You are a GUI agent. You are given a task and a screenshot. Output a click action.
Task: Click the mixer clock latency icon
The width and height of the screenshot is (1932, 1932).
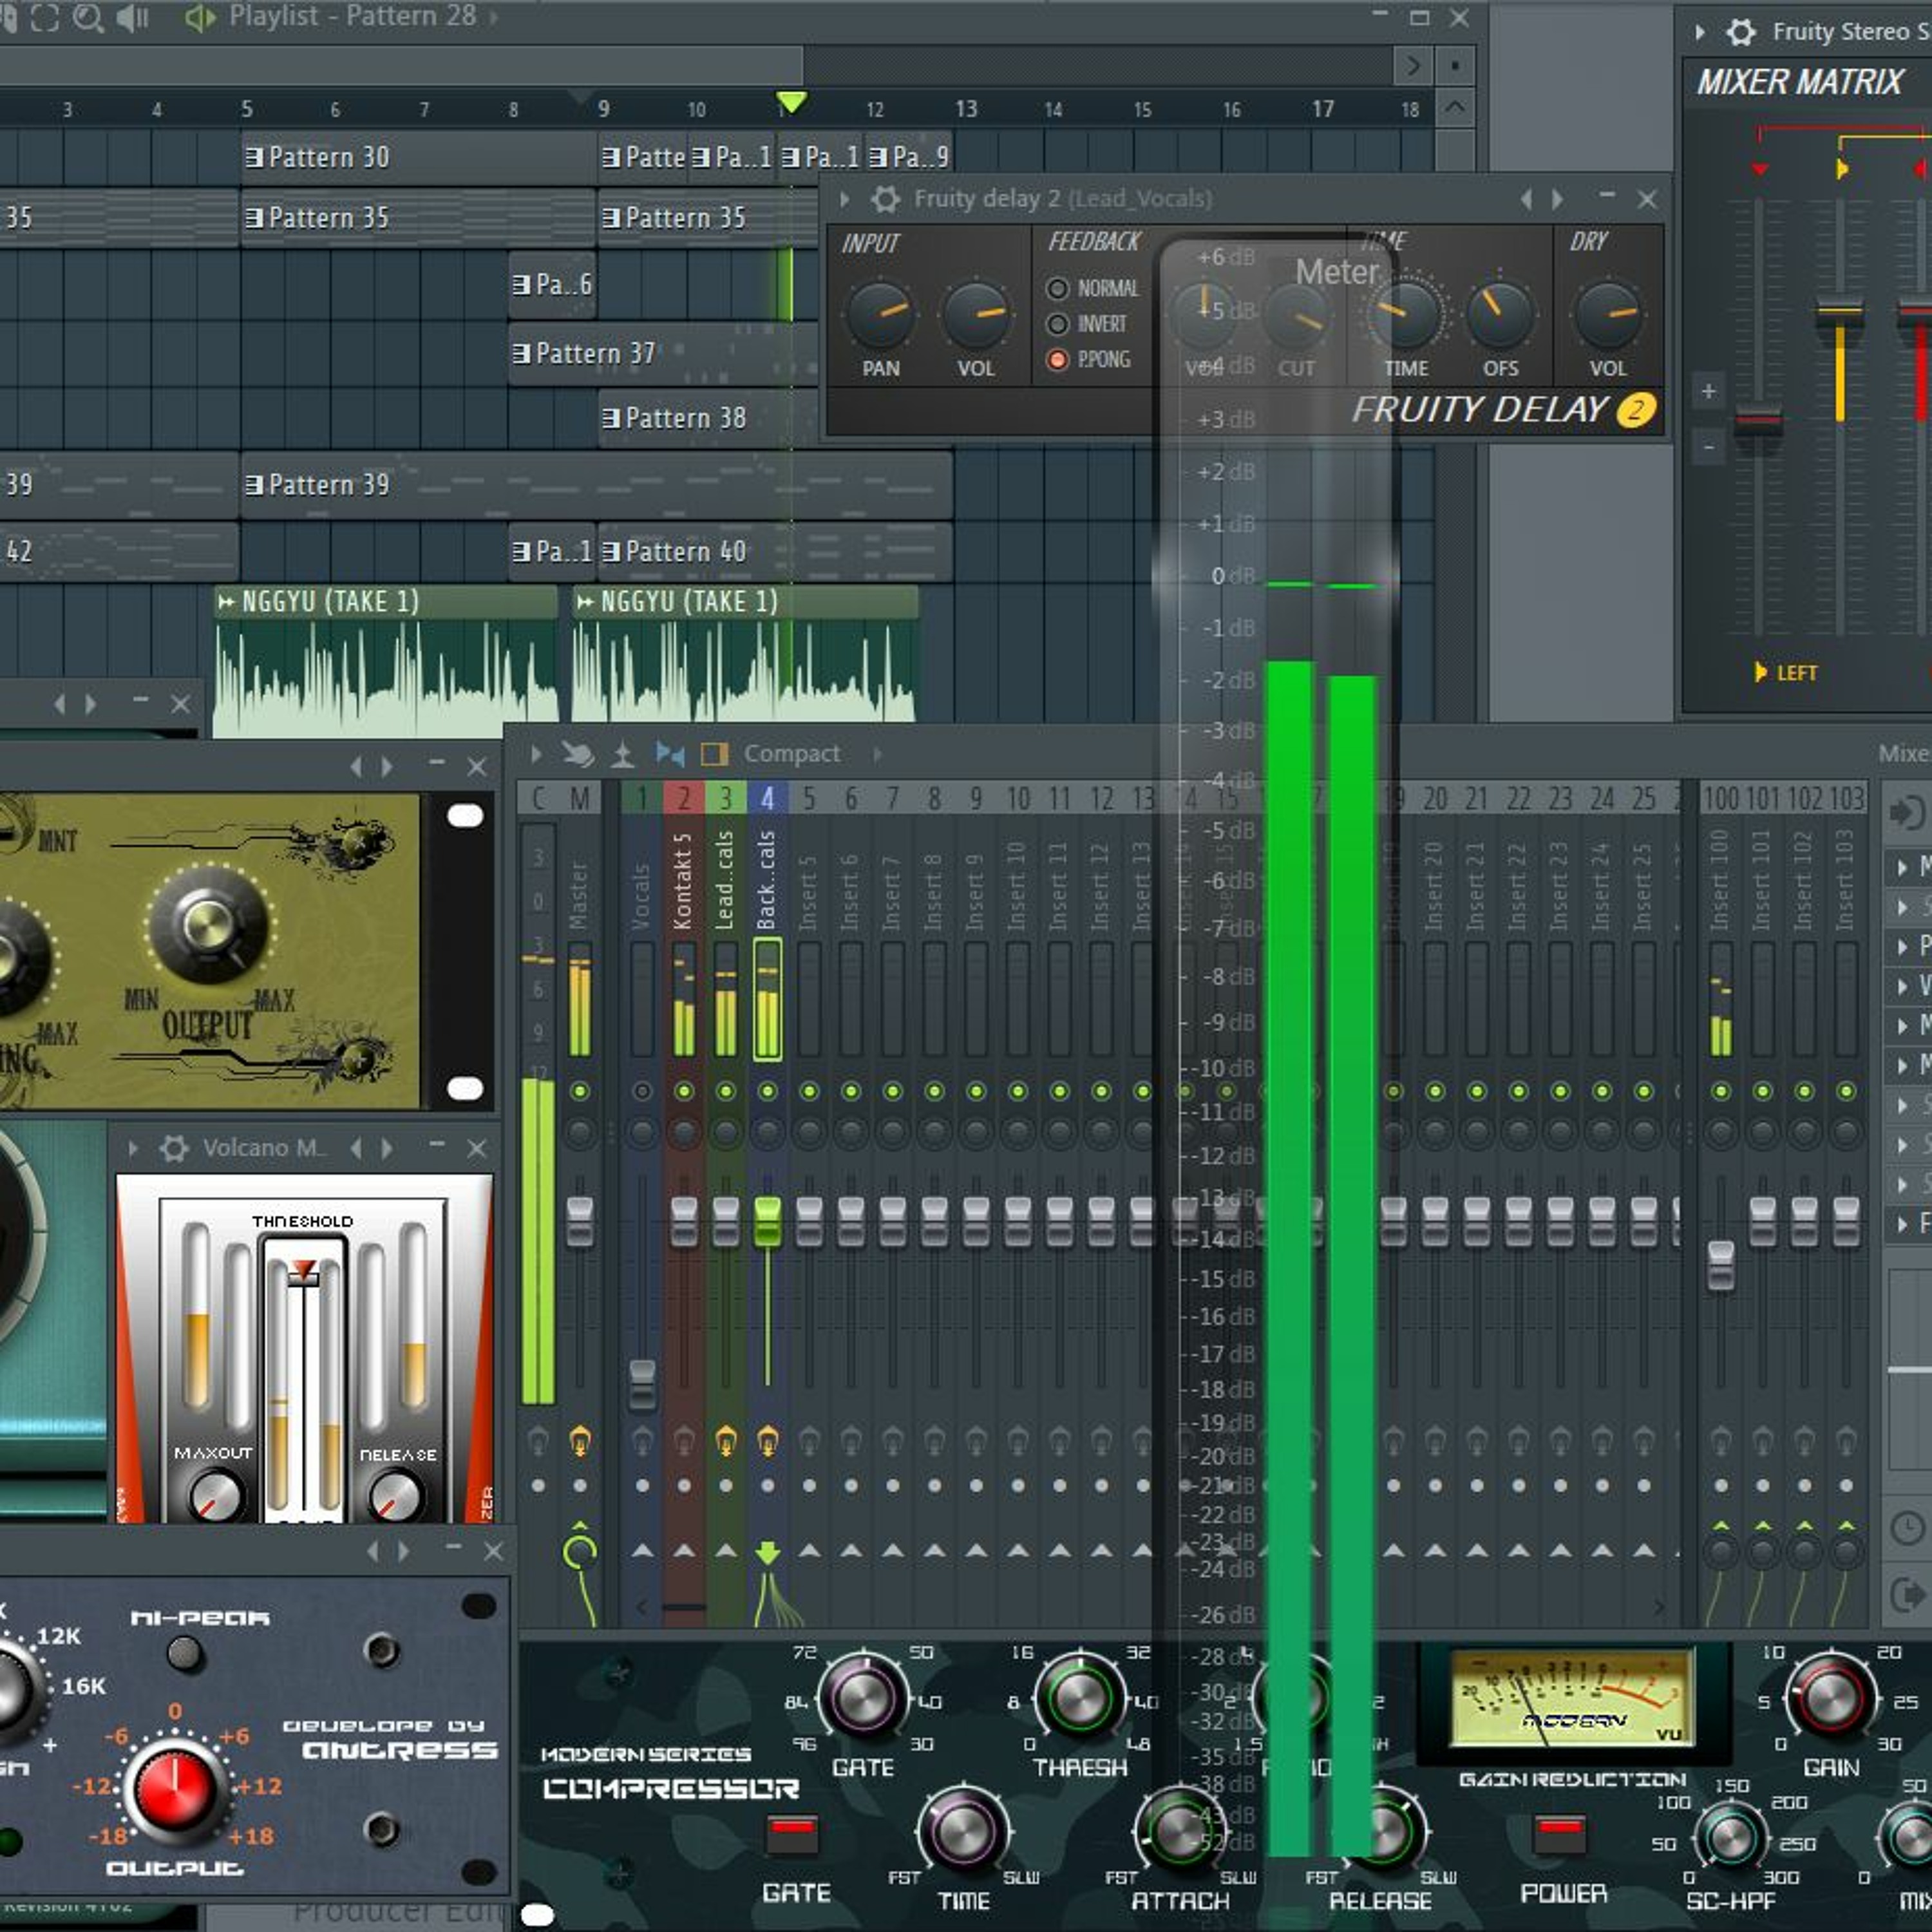(x=1907, y=1528)
